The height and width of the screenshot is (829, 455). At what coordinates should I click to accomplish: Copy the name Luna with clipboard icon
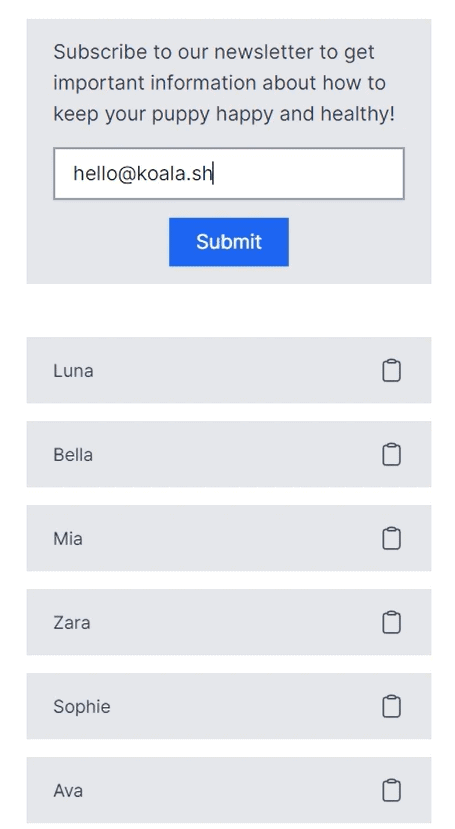click(x=391, y=370)
